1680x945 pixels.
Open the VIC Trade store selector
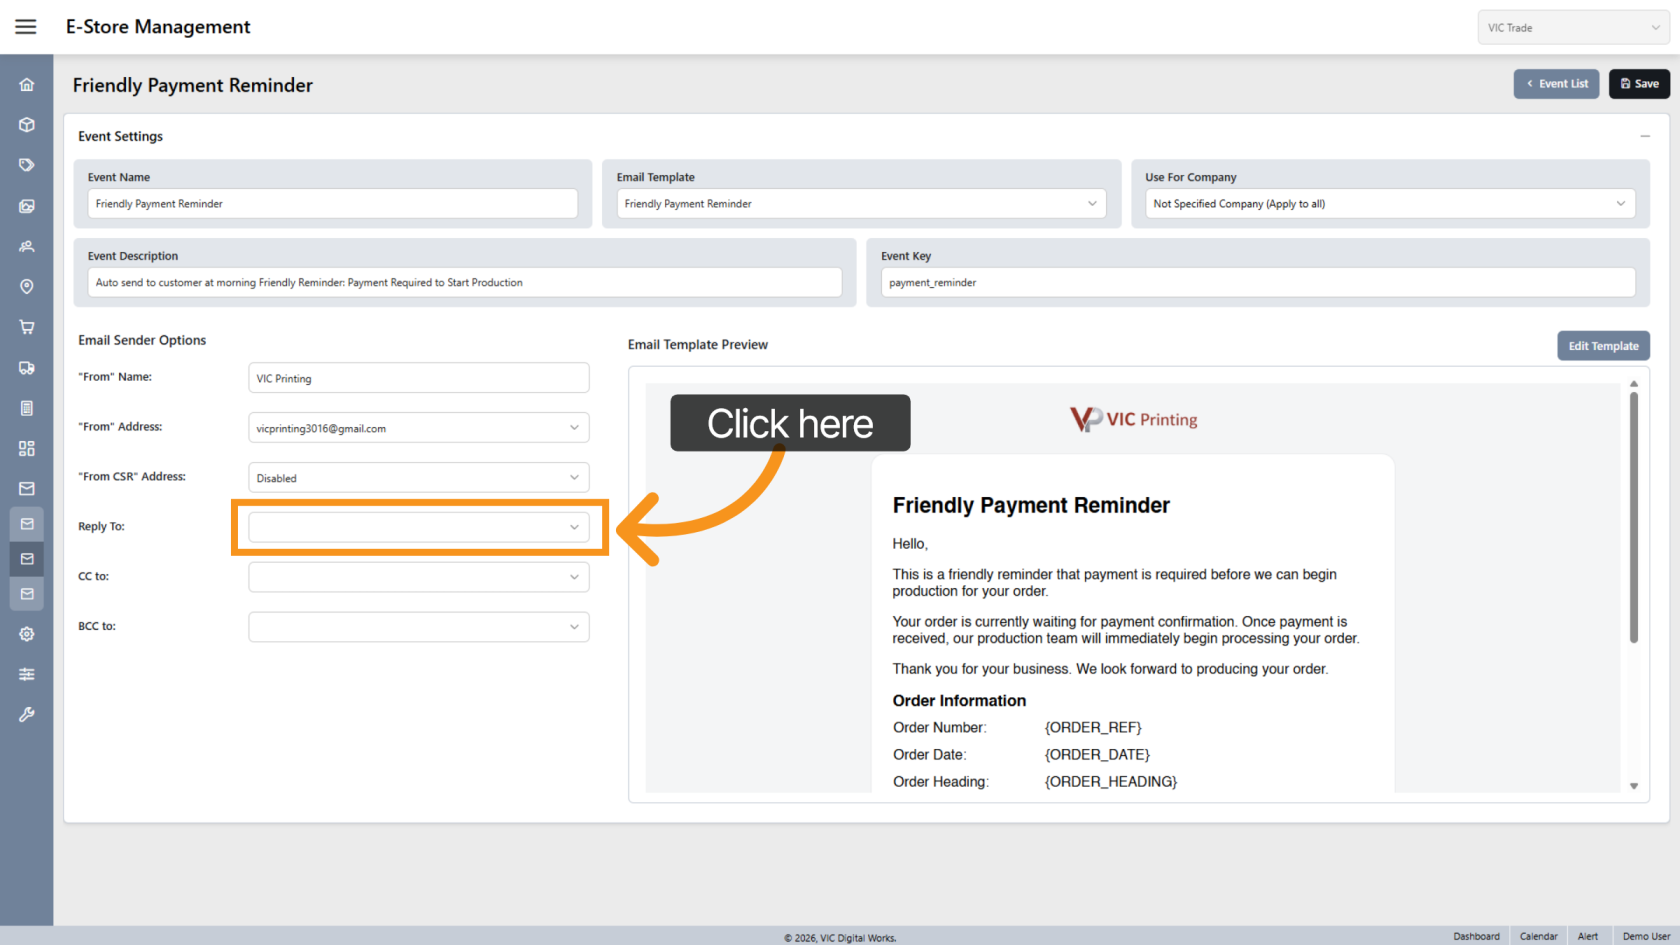(1572, 28)
